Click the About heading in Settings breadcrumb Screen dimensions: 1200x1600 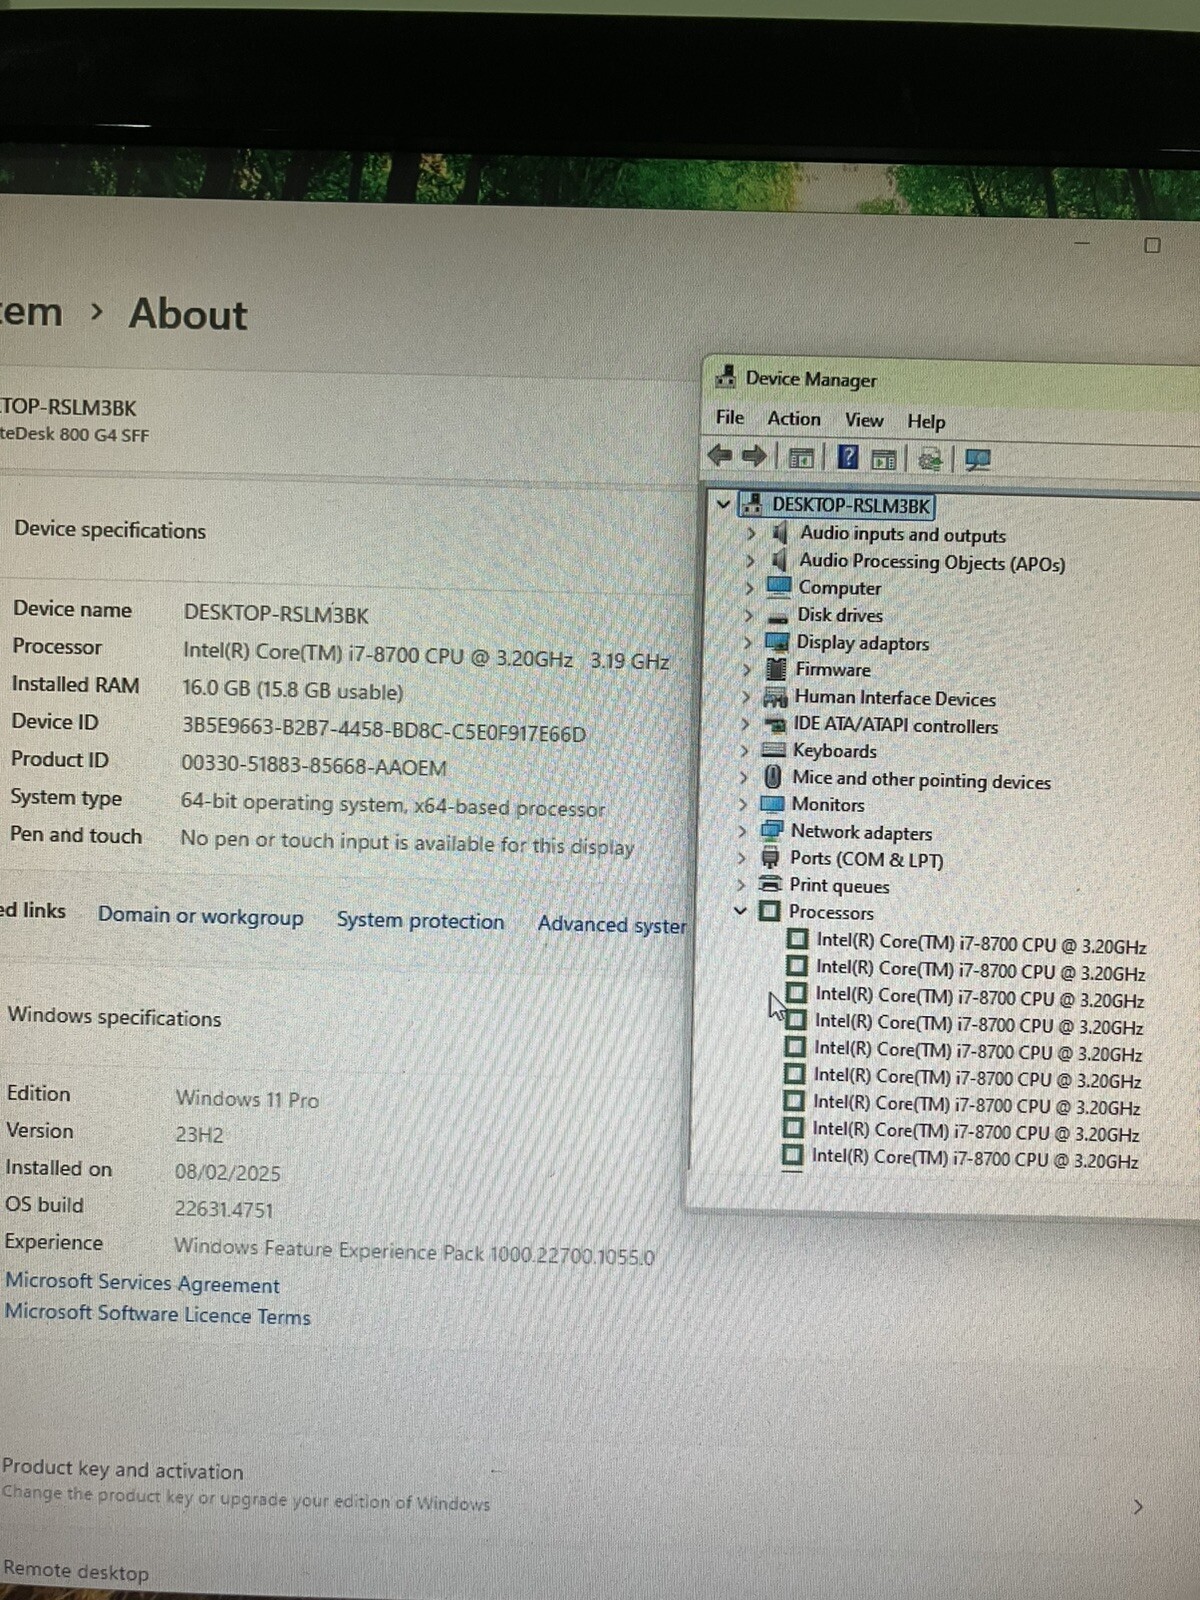tap(188, 313)
